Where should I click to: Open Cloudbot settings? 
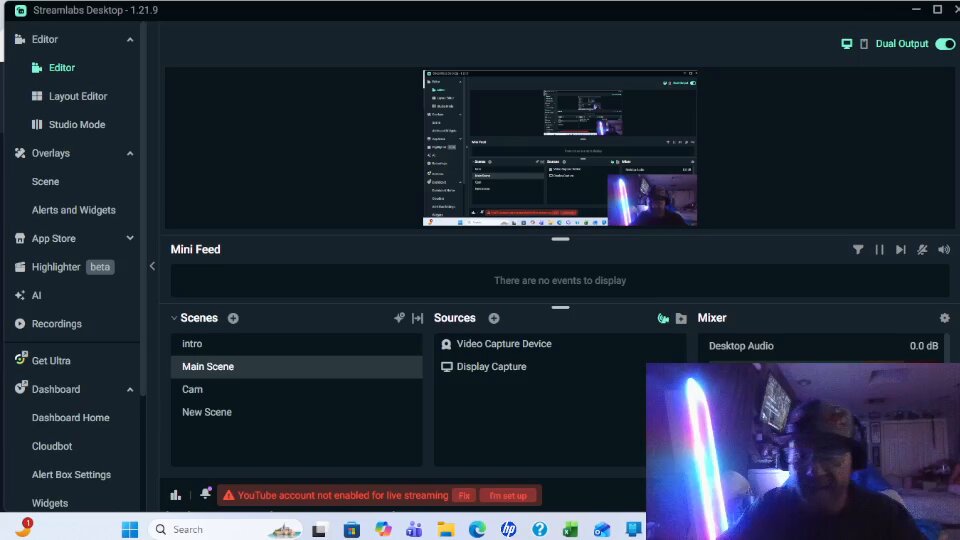52,446
